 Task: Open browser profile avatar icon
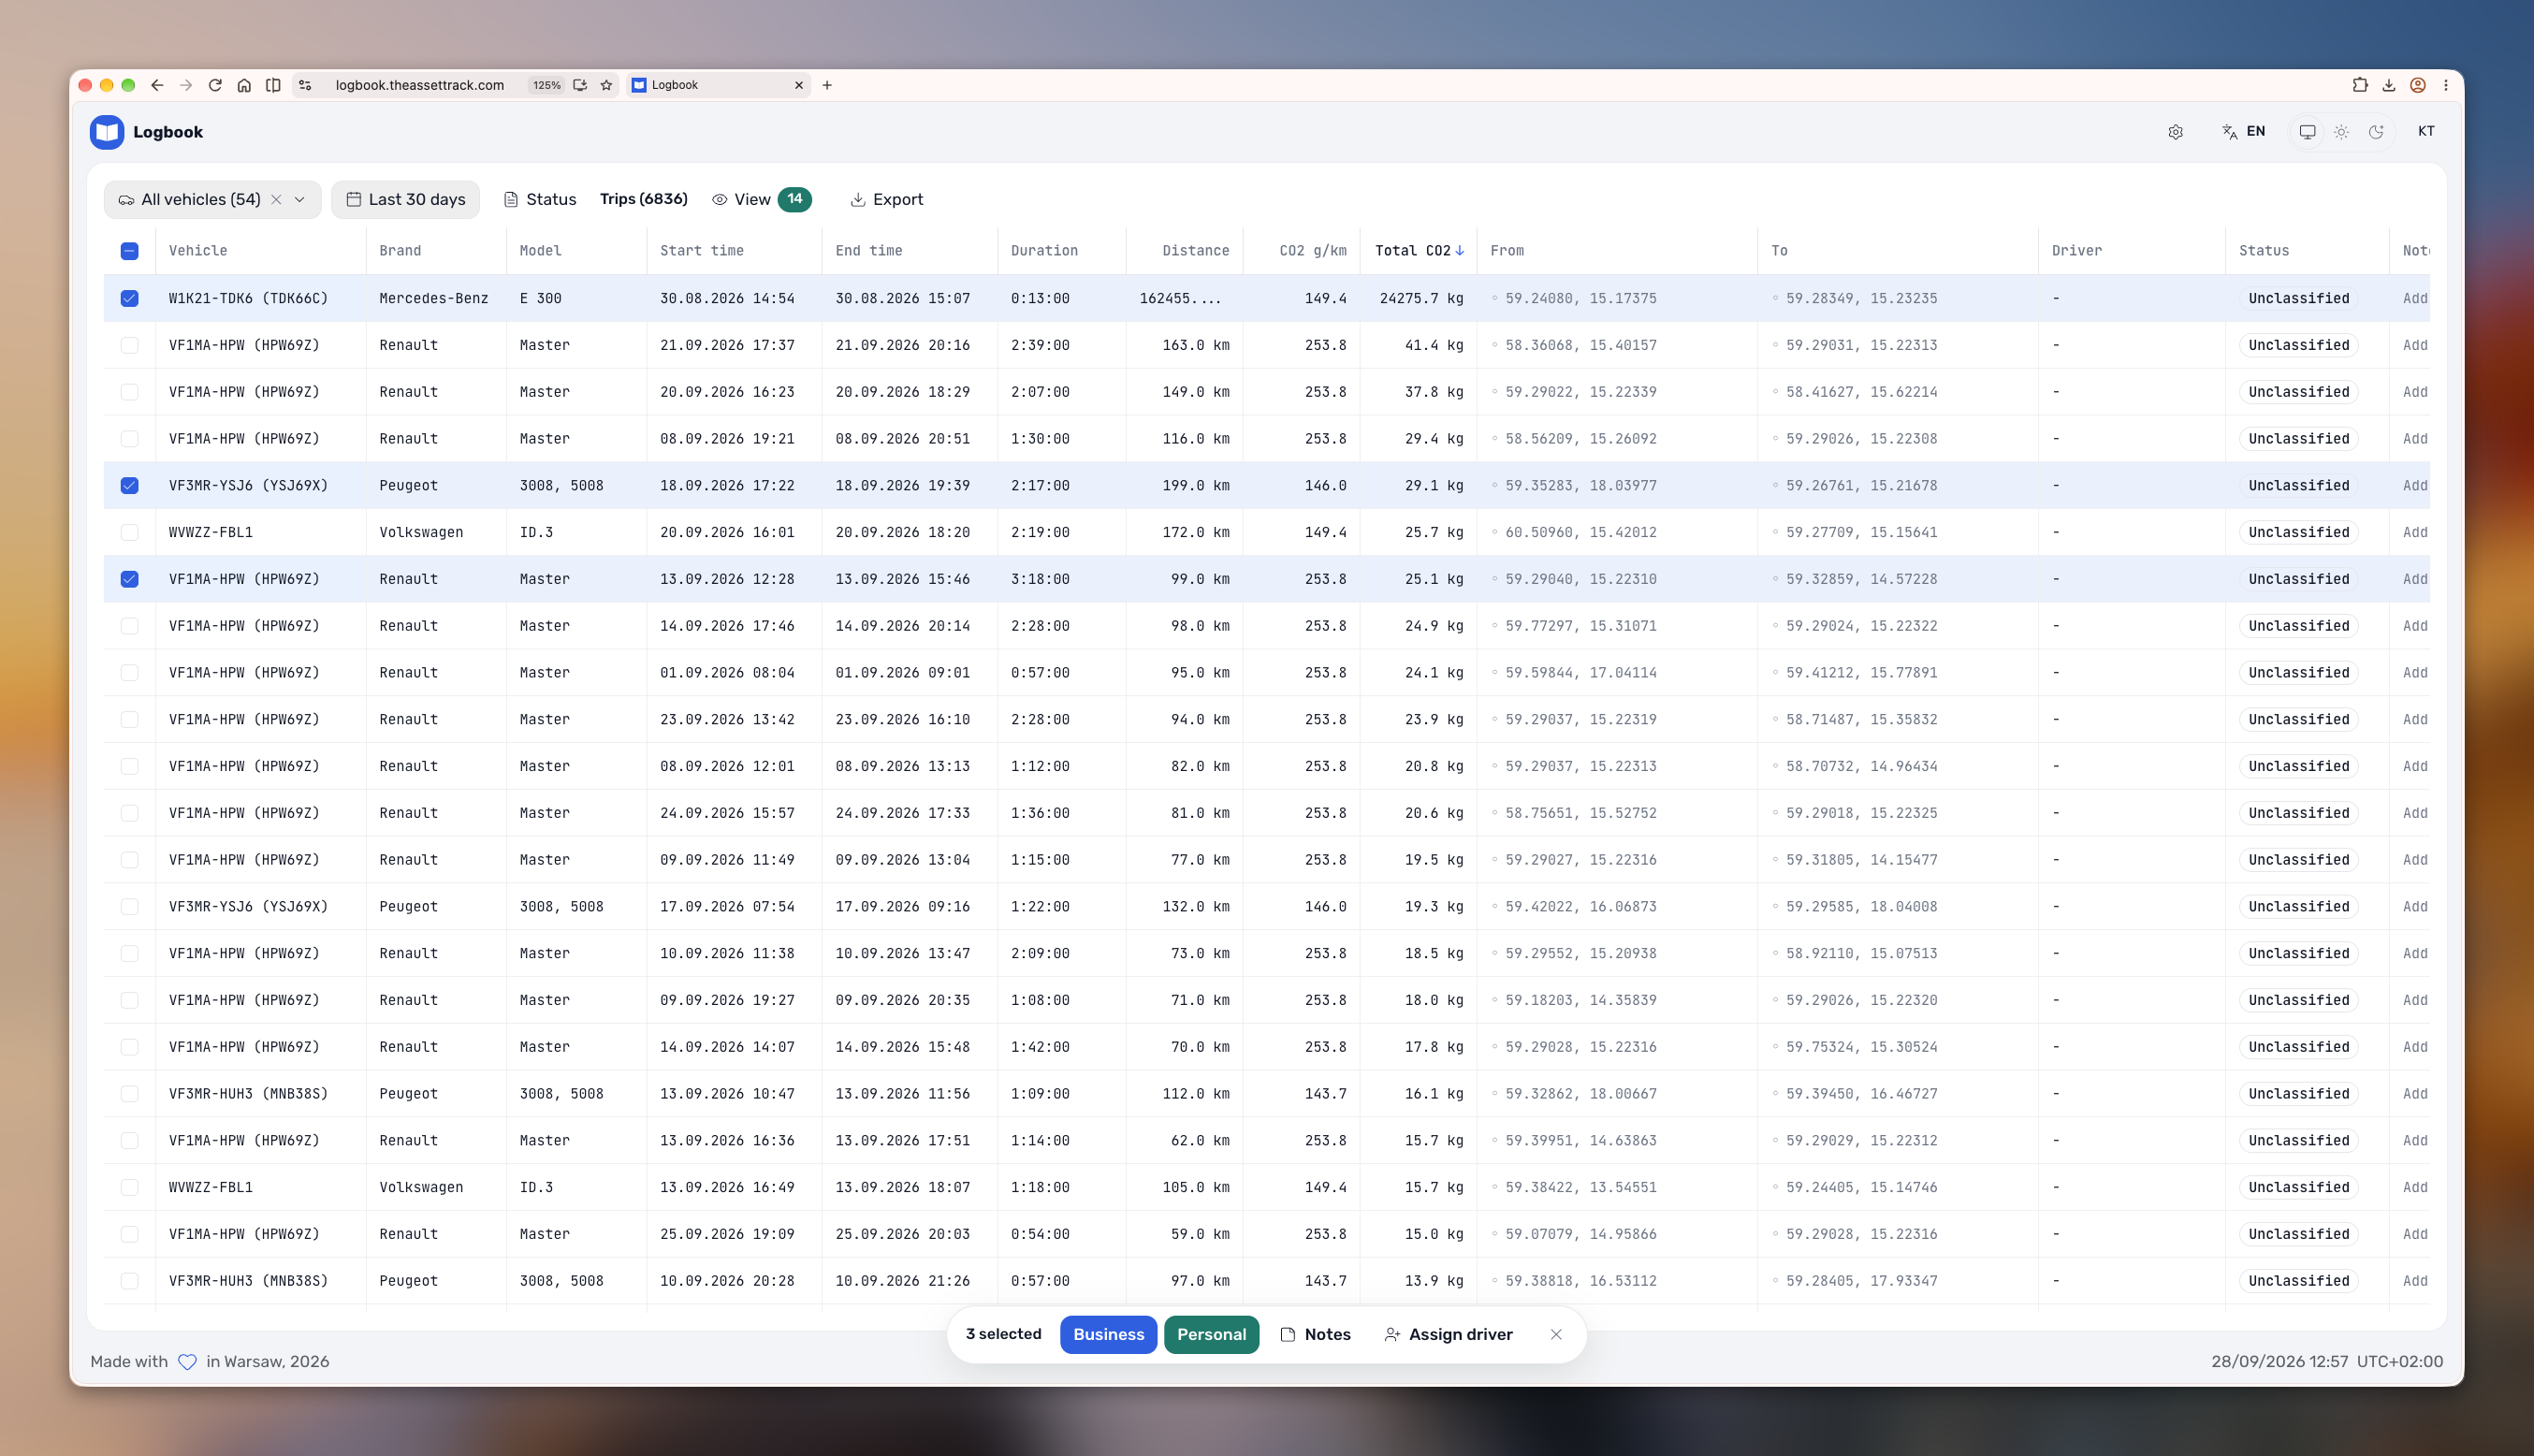[2418, 85]
